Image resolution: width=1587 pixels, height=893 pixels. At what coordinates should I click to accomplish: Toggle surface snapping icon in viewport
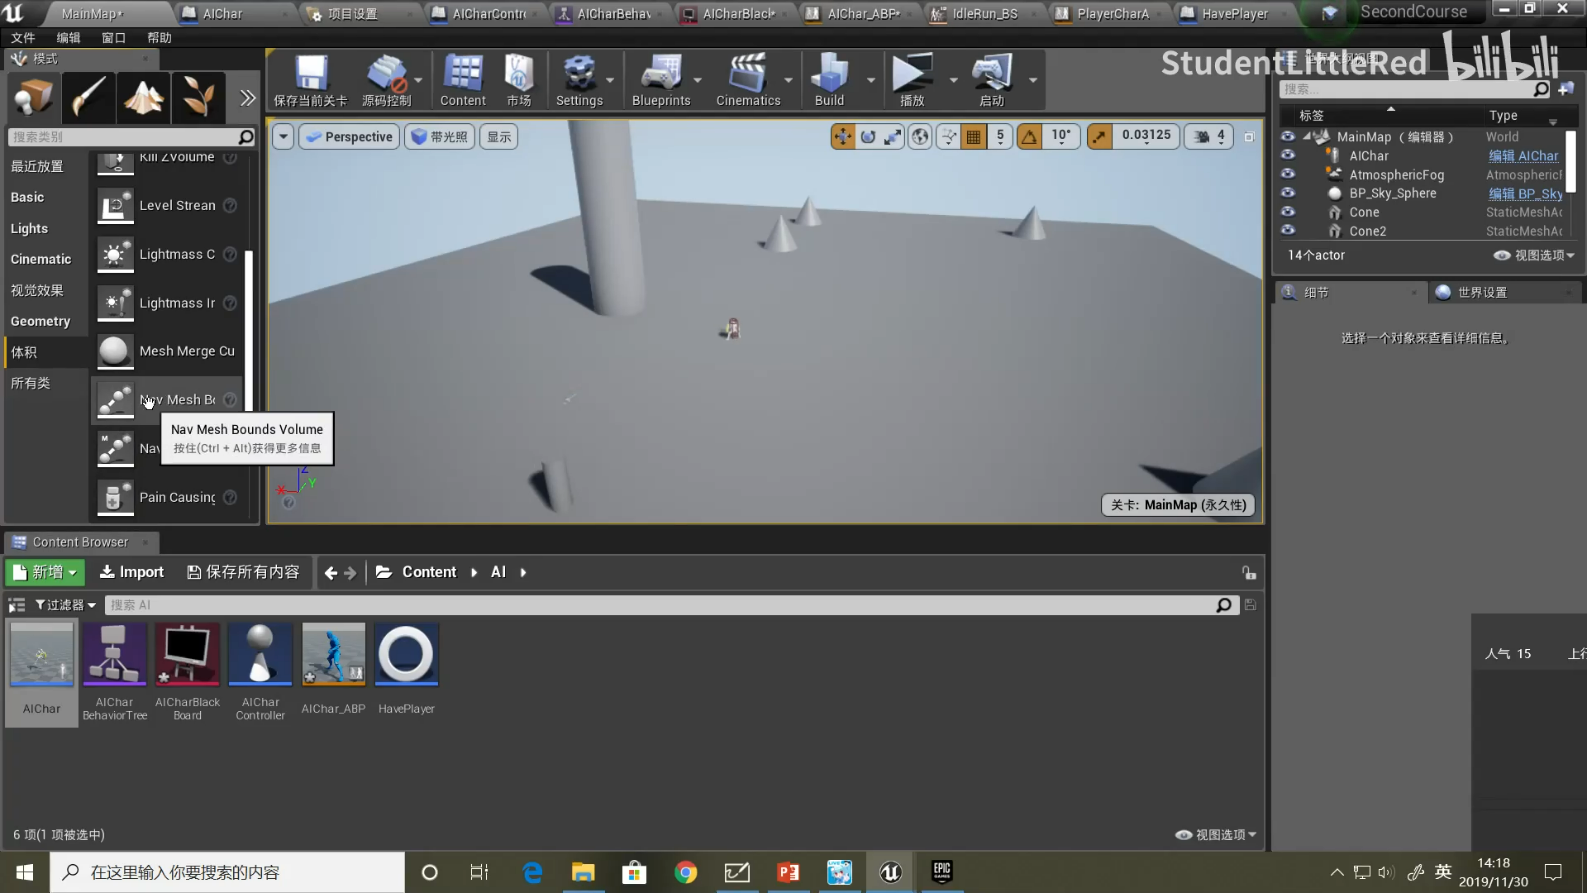point(948,137)
